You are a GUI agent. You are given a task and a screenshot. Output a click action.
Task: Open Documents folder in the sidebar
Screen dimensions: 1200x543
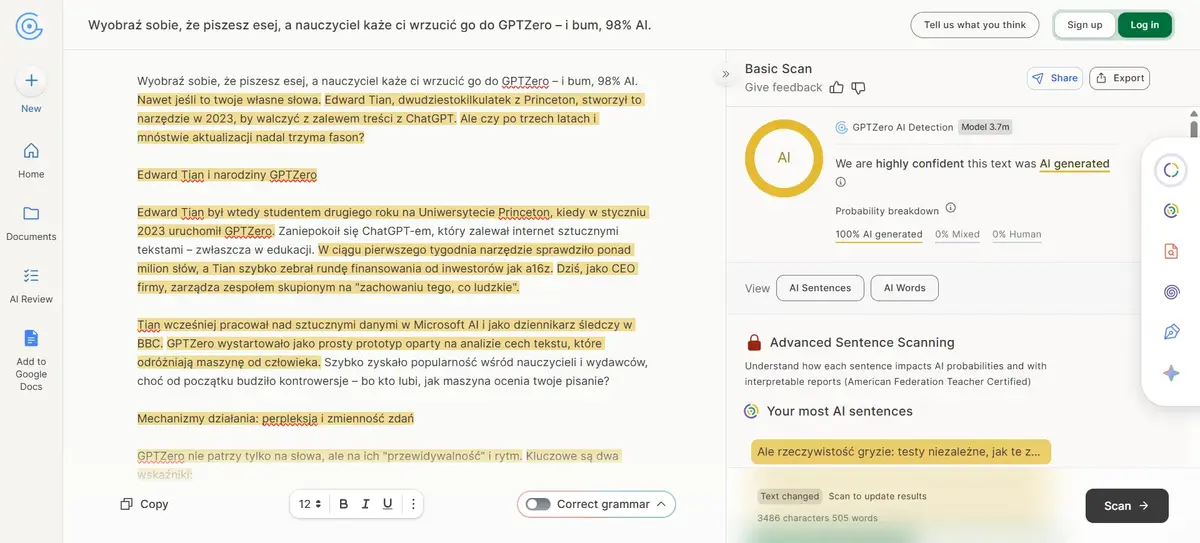coord(31,213)
